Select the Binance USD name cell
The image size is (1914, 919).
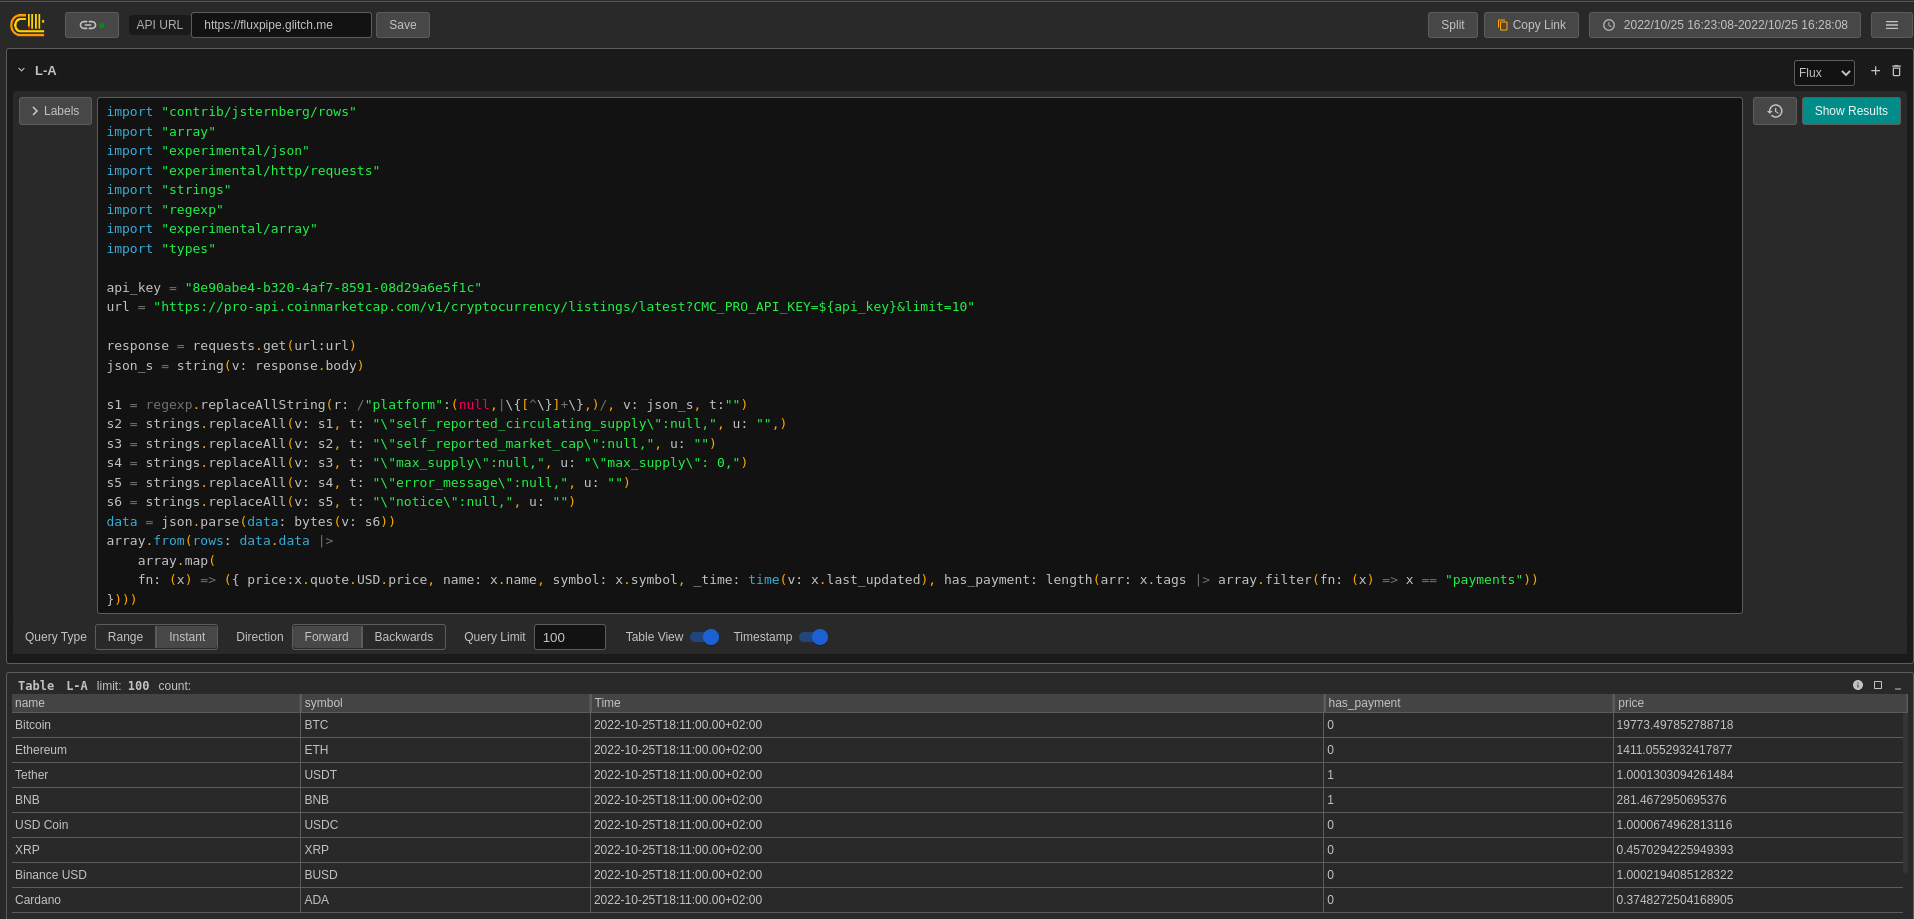156,875
